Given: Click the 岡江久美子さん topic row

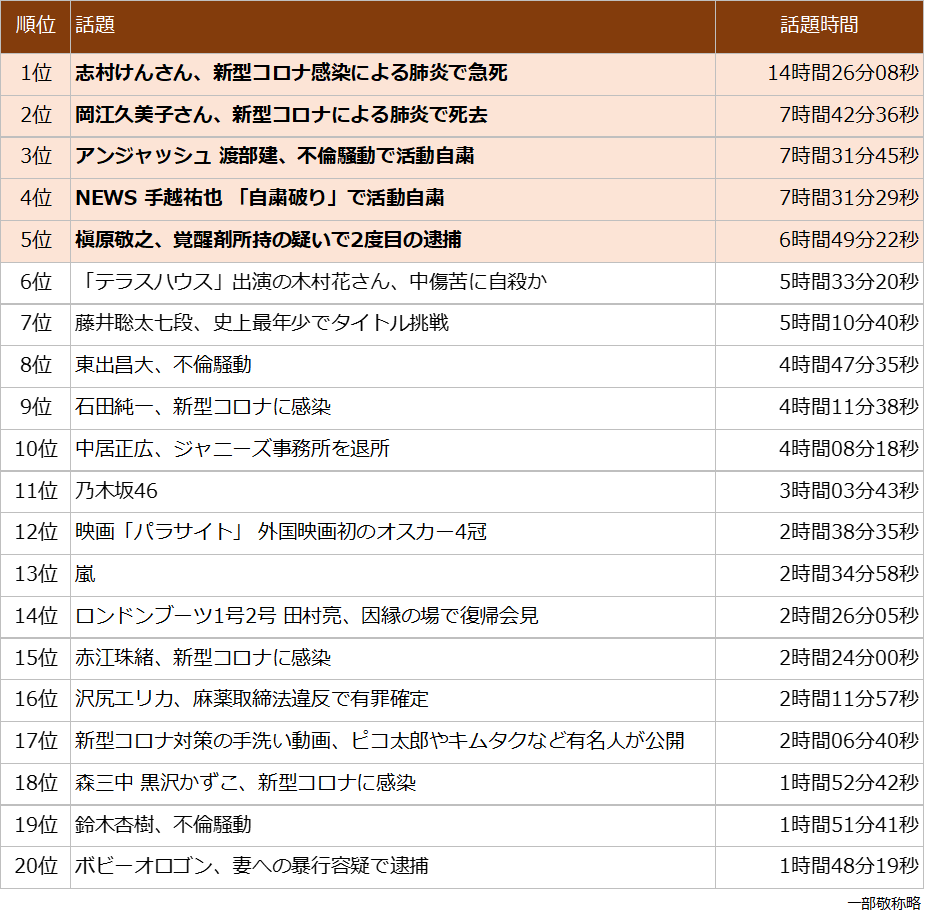Looking at the screenshot, I should 281,115.
